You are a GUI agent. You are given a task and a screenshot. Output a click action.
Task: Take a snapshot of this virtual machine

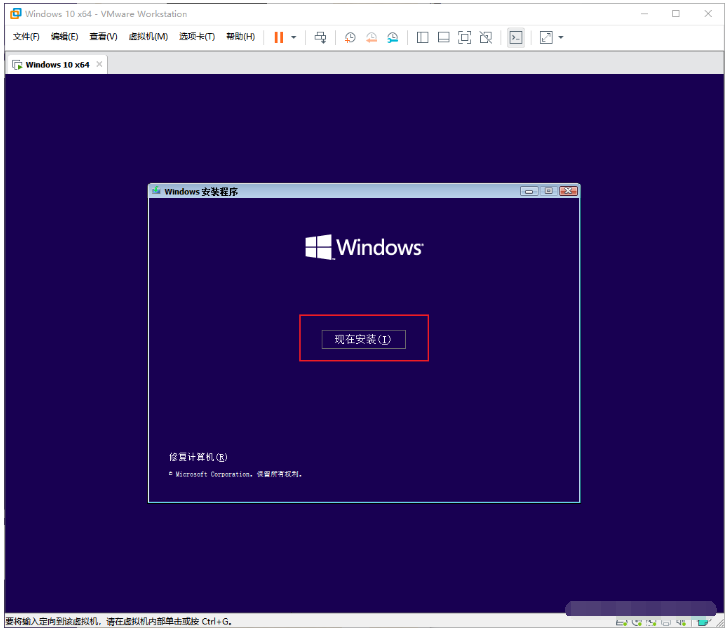pos(350,37)
